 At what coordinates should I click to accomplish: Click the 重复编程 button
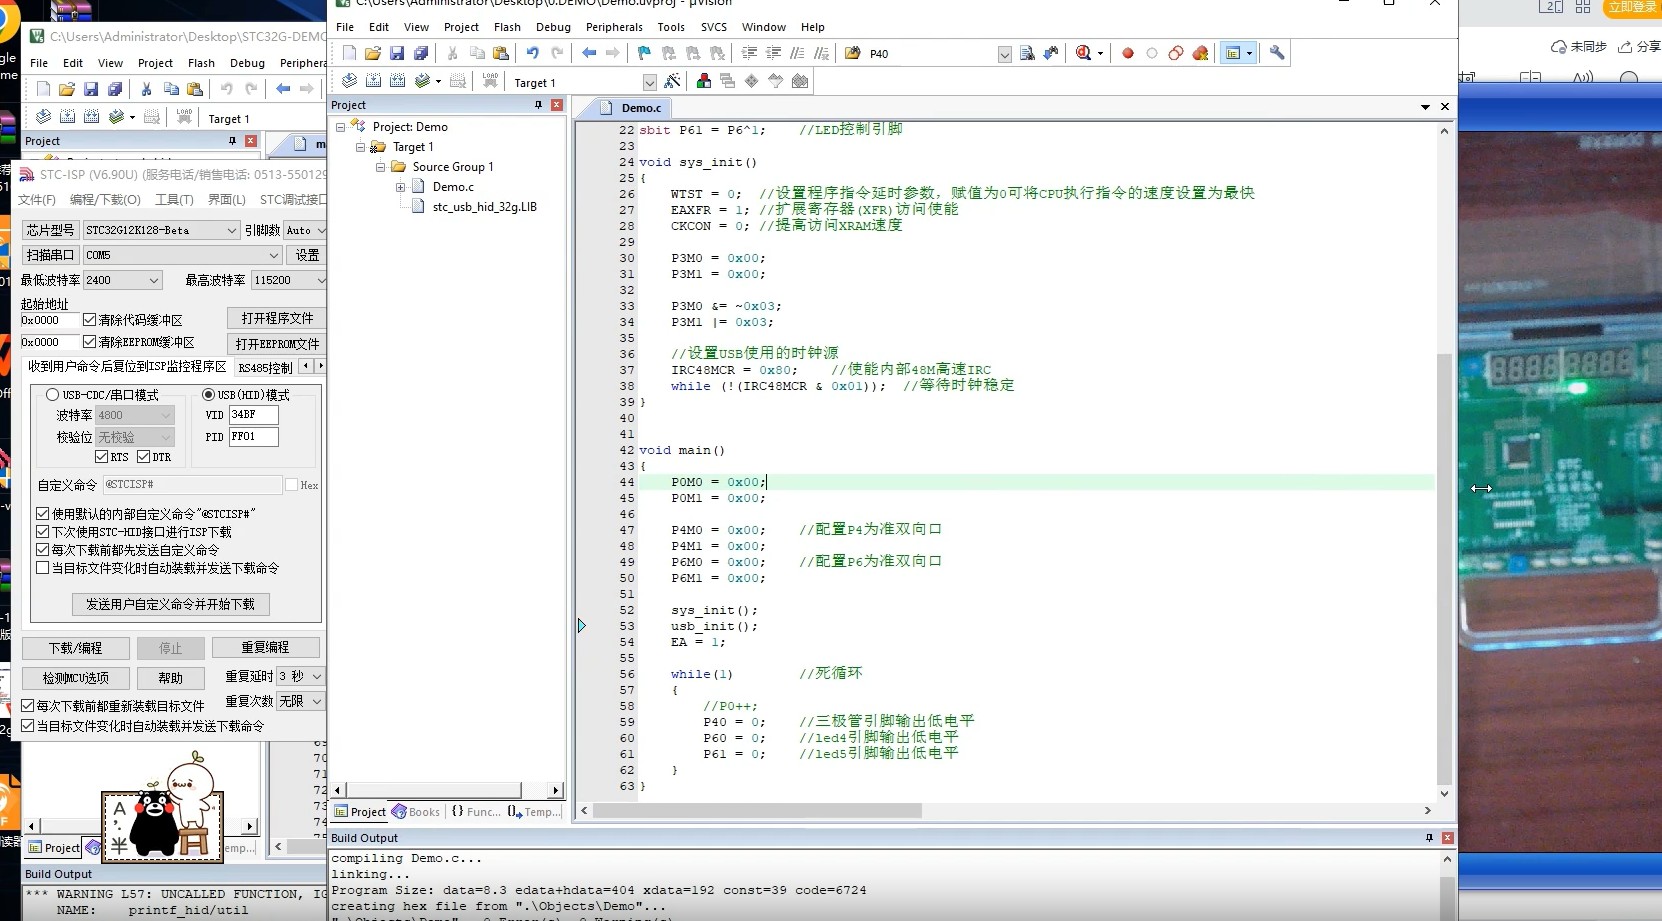(x=265, y=648)
